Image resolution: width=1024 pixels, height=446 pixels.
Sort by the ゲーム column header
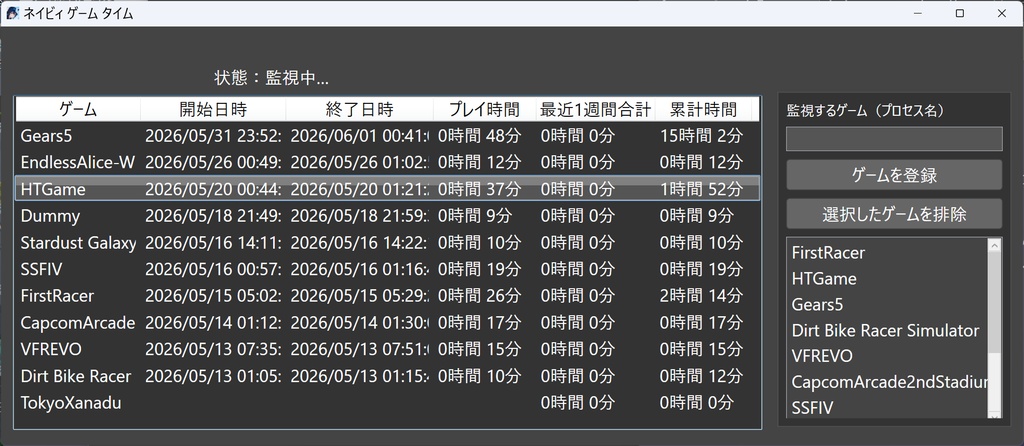[x=78, y=109]
